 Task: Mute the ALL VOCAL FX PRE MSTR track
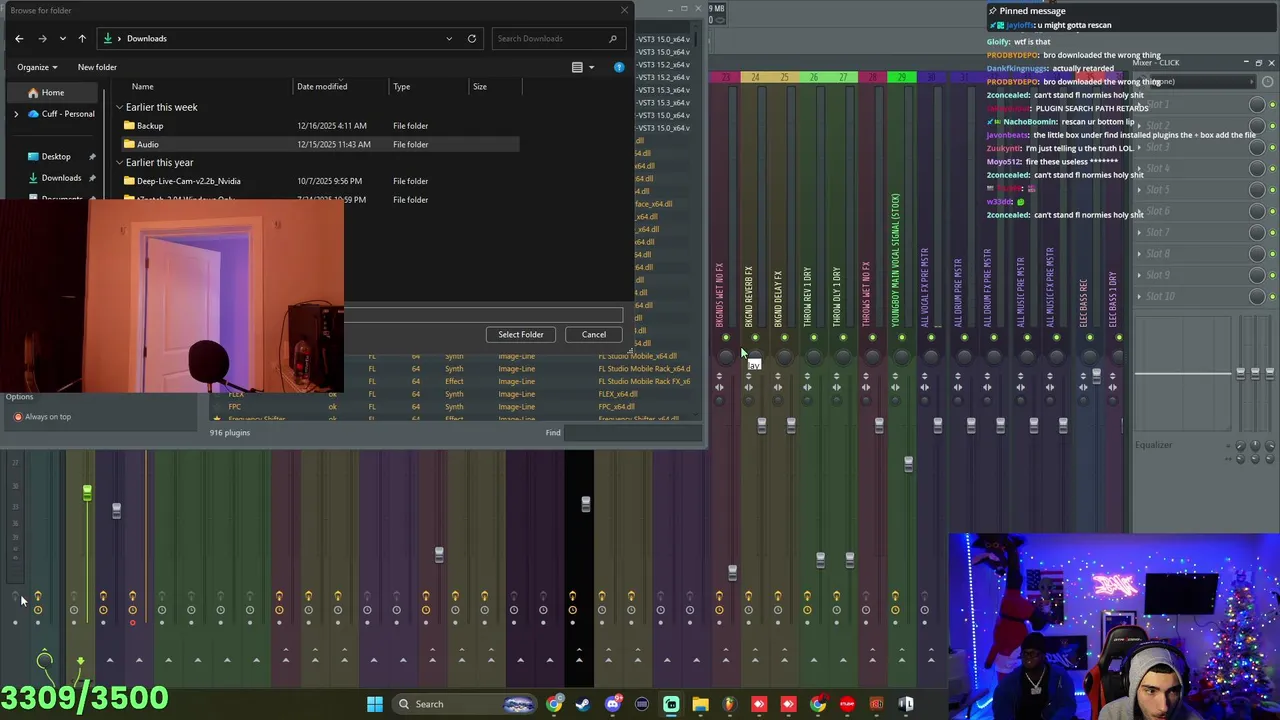coord(932,337)
